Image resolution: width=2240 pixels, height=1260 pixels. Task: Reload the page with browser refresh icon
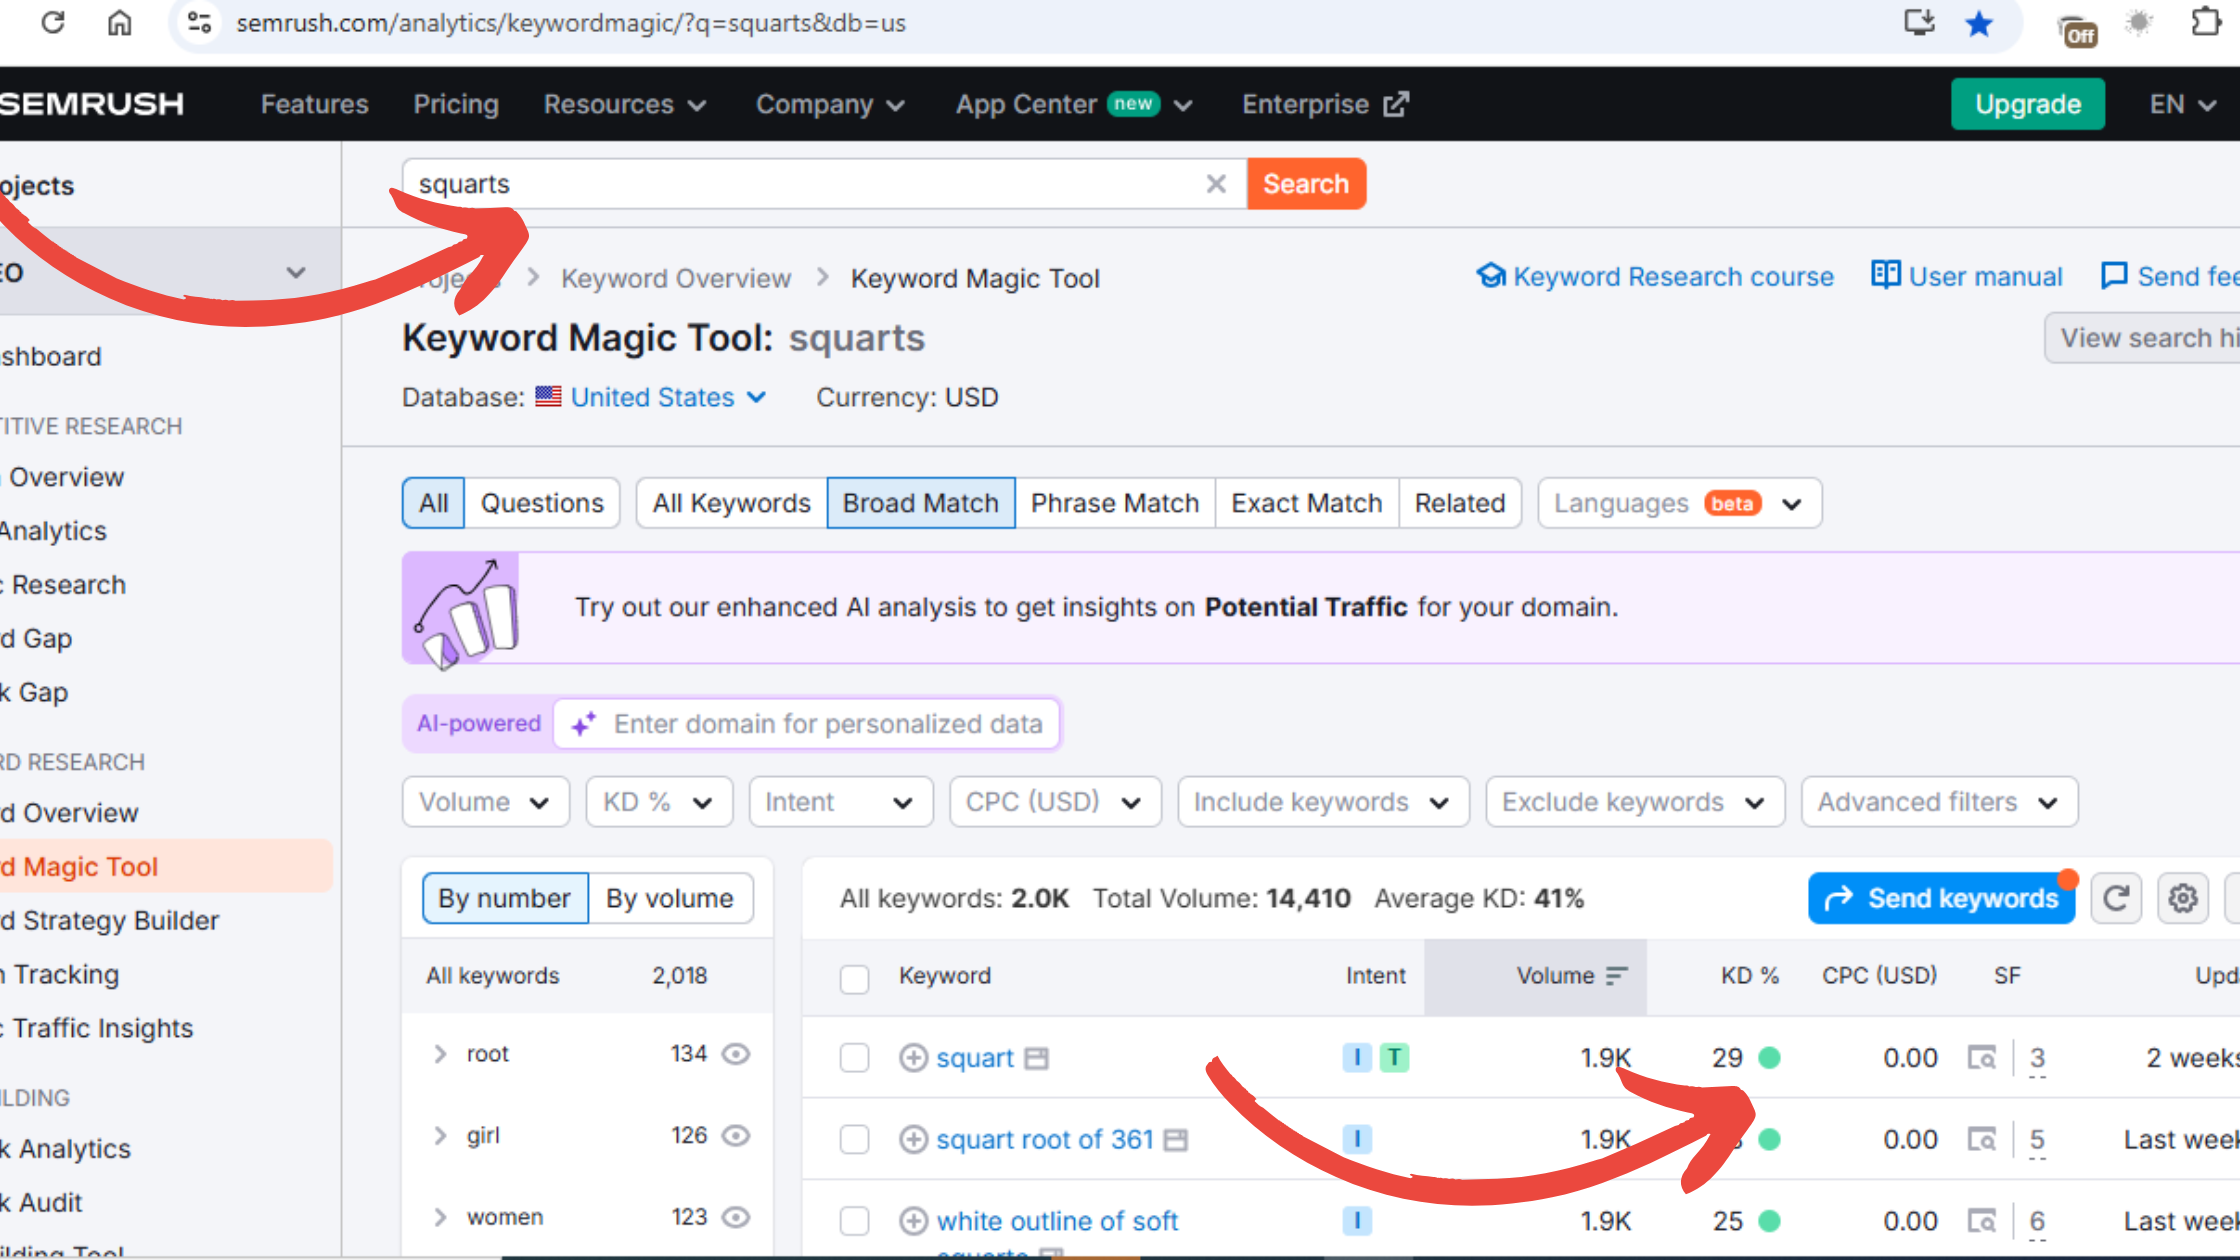53,22
